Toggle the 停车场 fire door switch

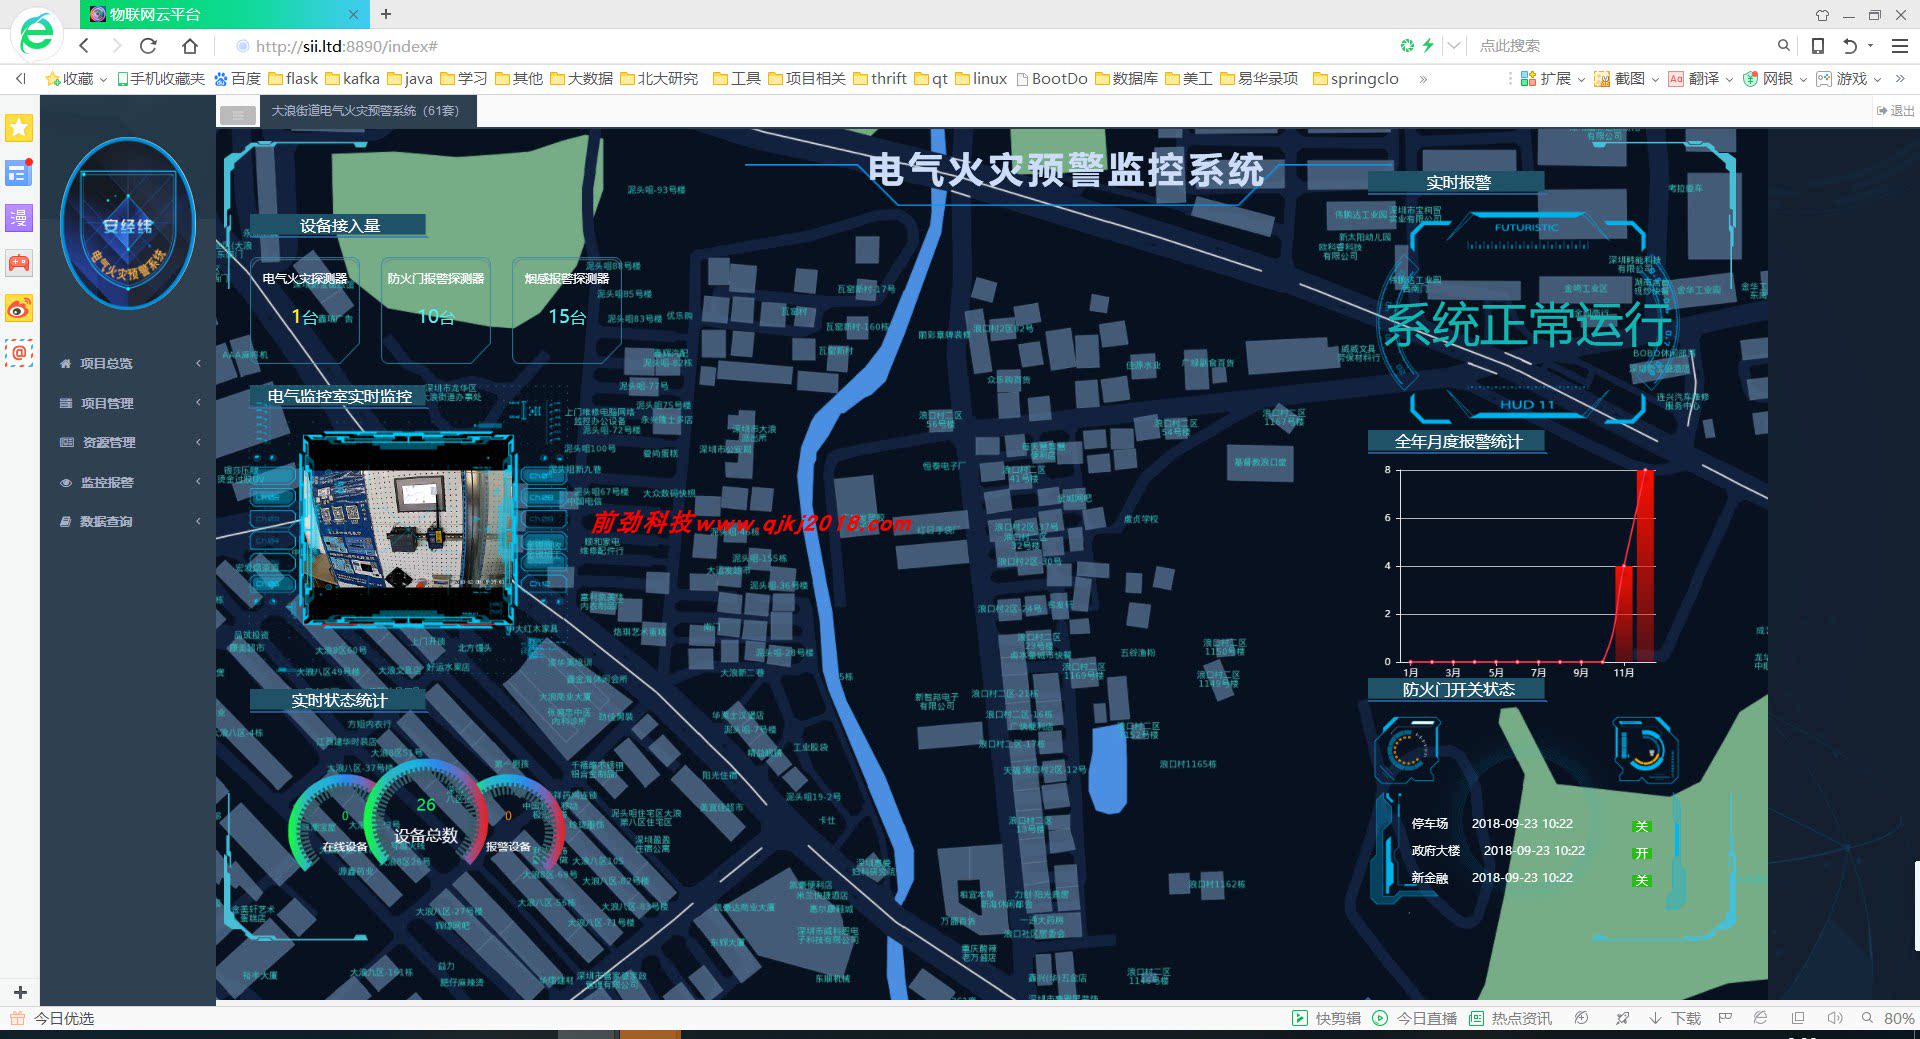[x=1641, y=826]
